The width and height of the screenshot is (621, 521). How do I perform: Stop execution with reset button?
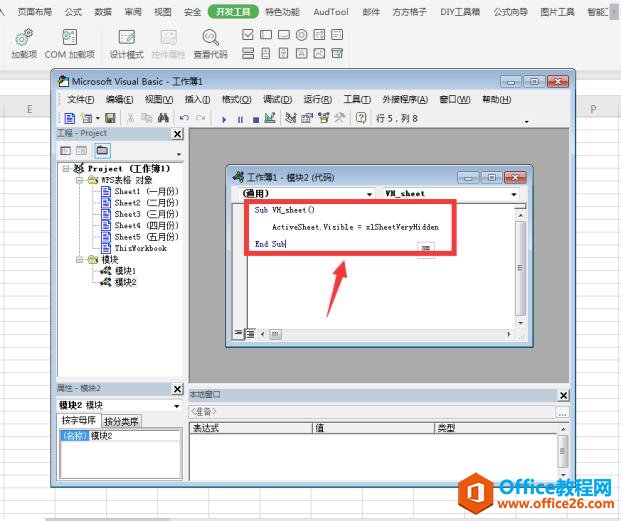pyautogui.click(x=256, y=119)
